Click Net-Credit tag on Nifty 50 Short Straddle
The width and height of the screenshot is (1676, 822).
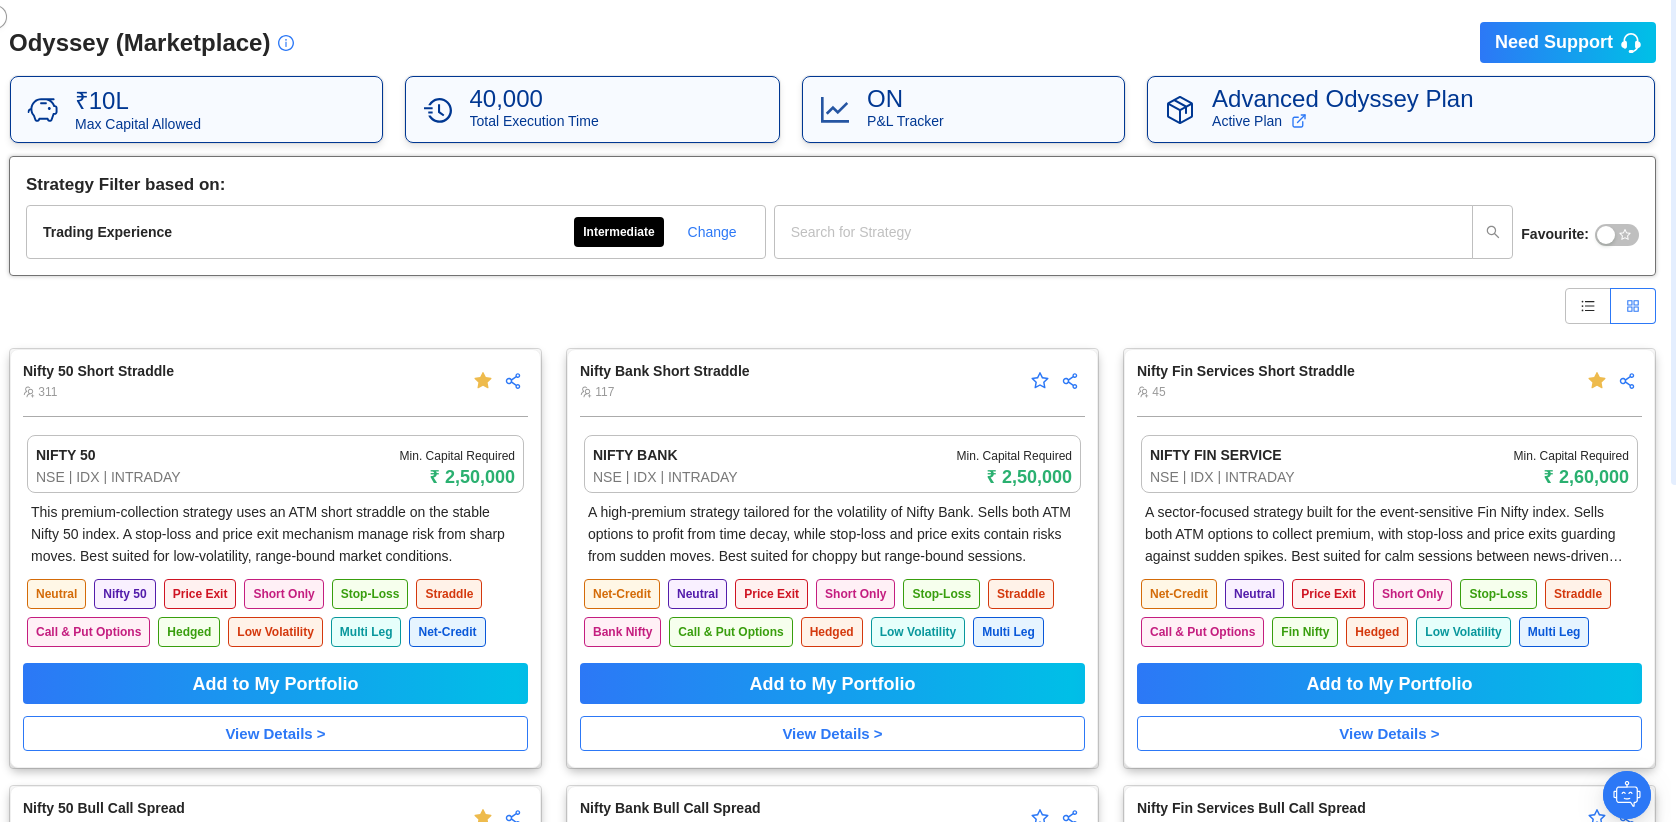click(x=447, y=632)
